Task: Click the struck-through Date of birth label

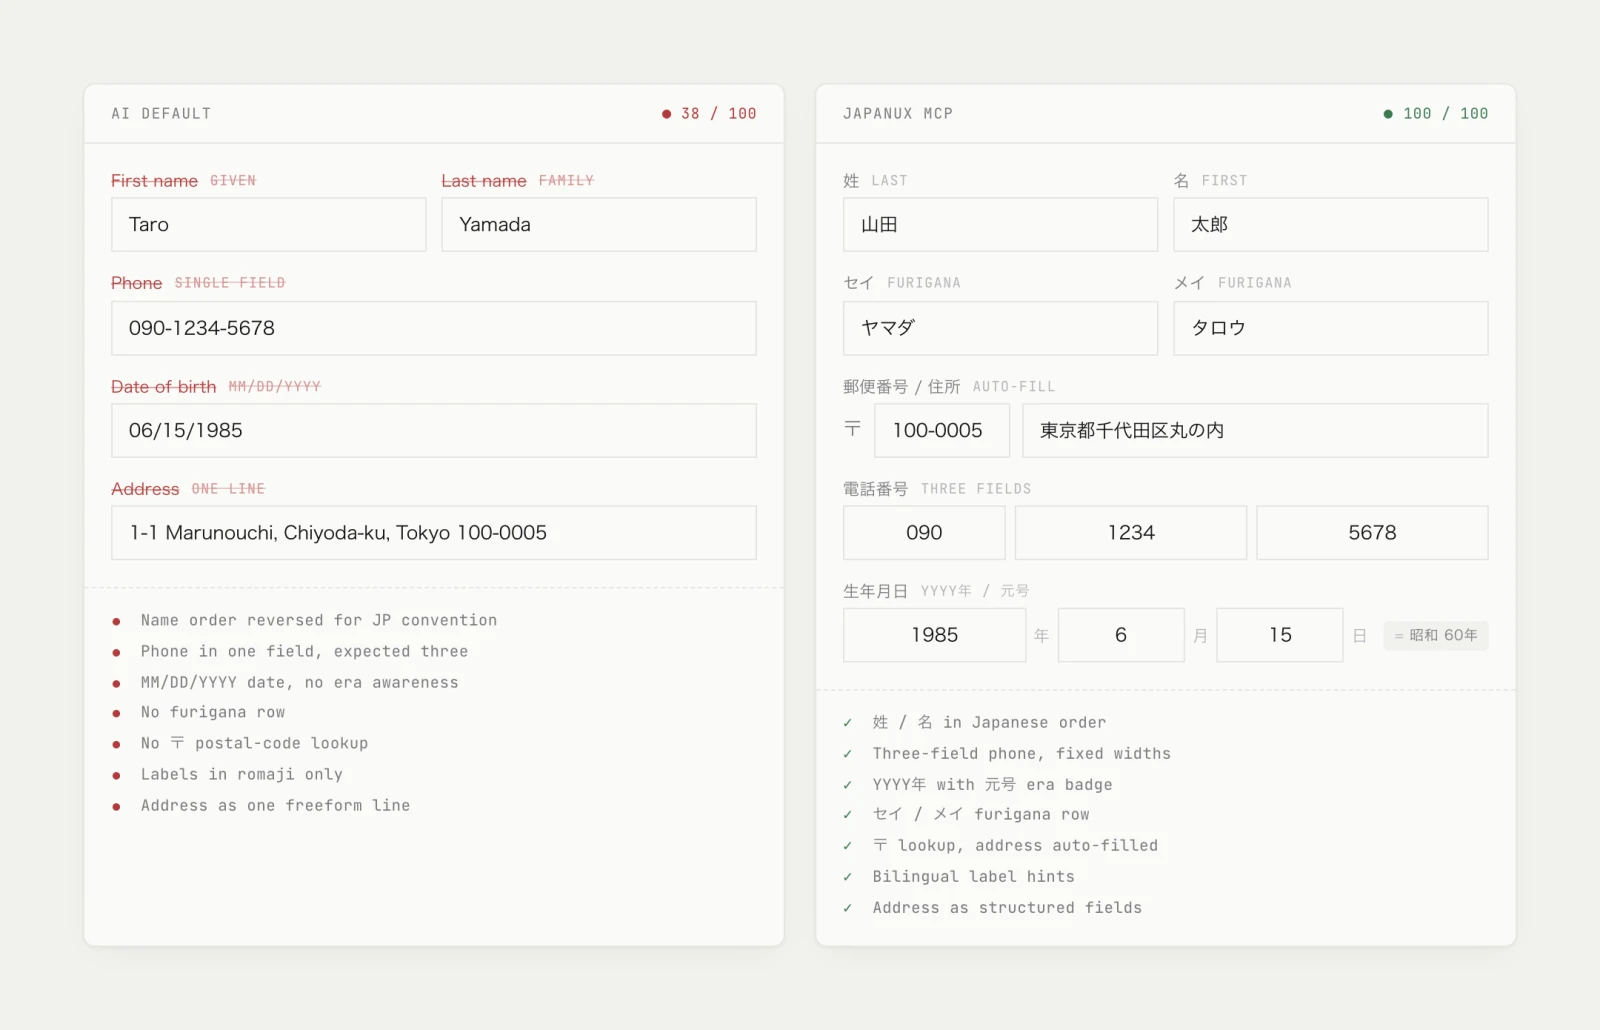Action: click(163, 387)
